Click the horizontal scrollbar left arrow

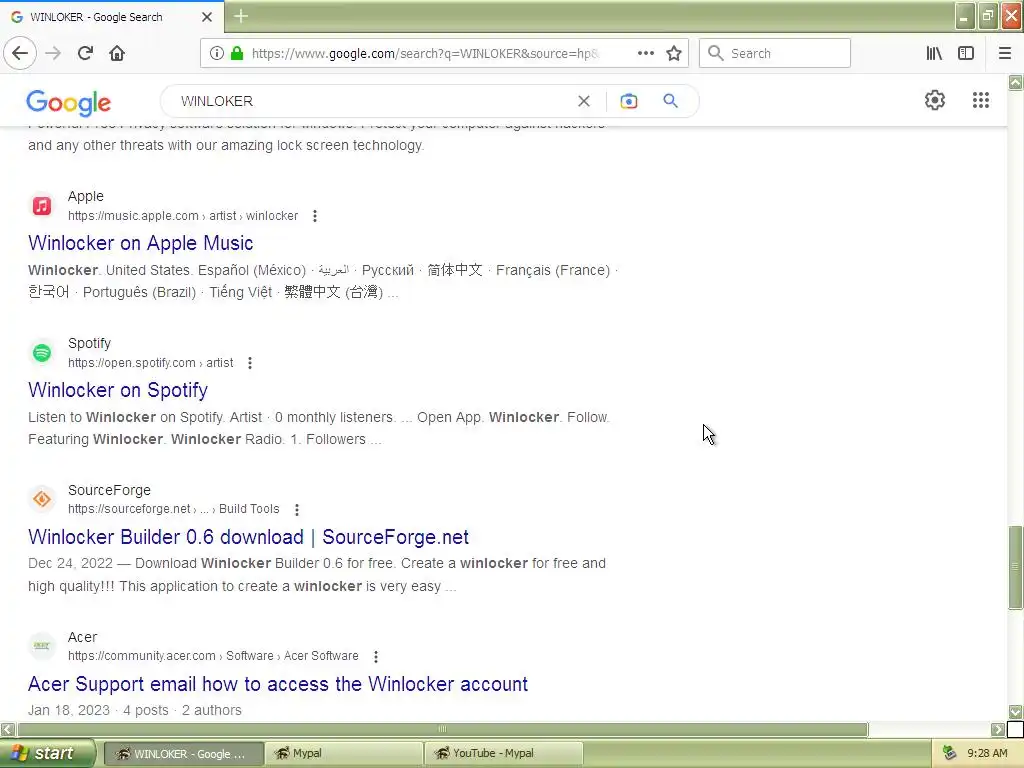7,729
